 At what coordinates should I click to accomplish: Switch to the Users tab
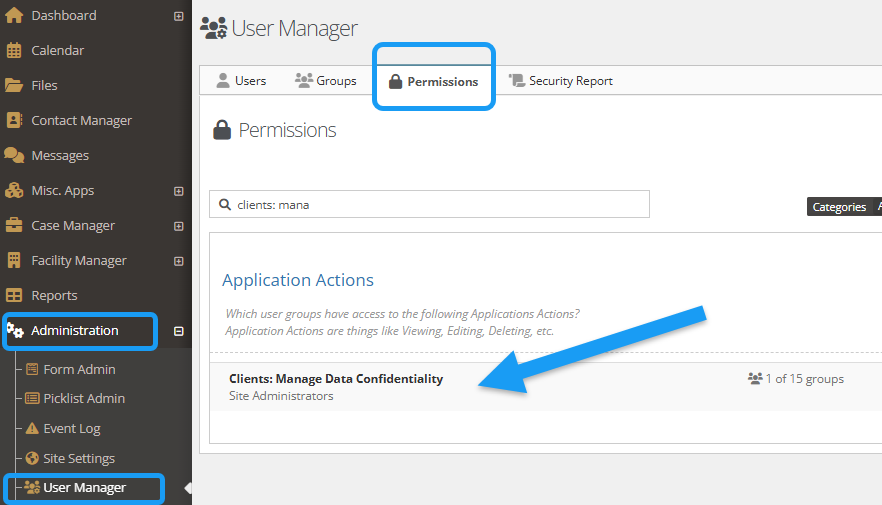(x=240, y=81)
